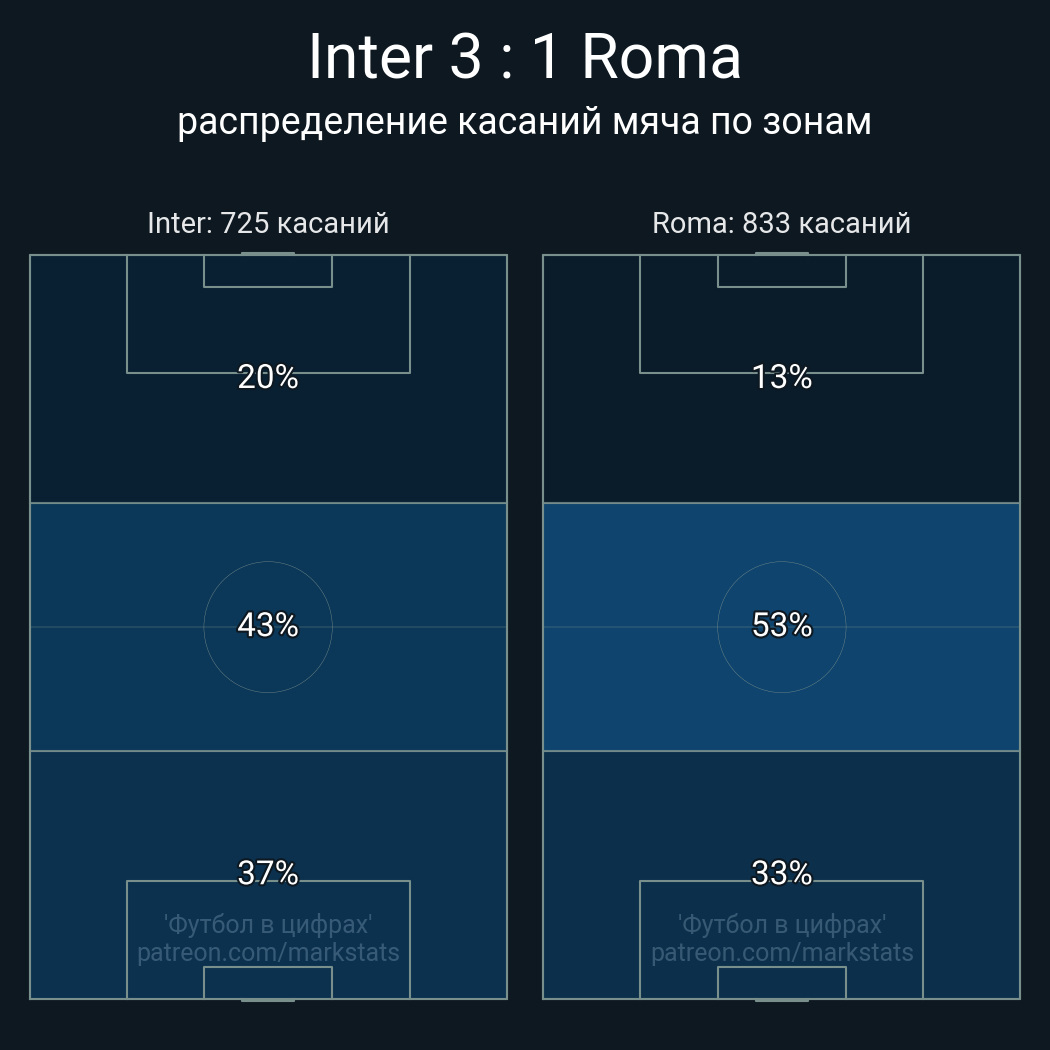Screen dimensions: 1050x1050
Task: Click Inter's 43% midfield zone value
Action: click(x=268, y=625)
